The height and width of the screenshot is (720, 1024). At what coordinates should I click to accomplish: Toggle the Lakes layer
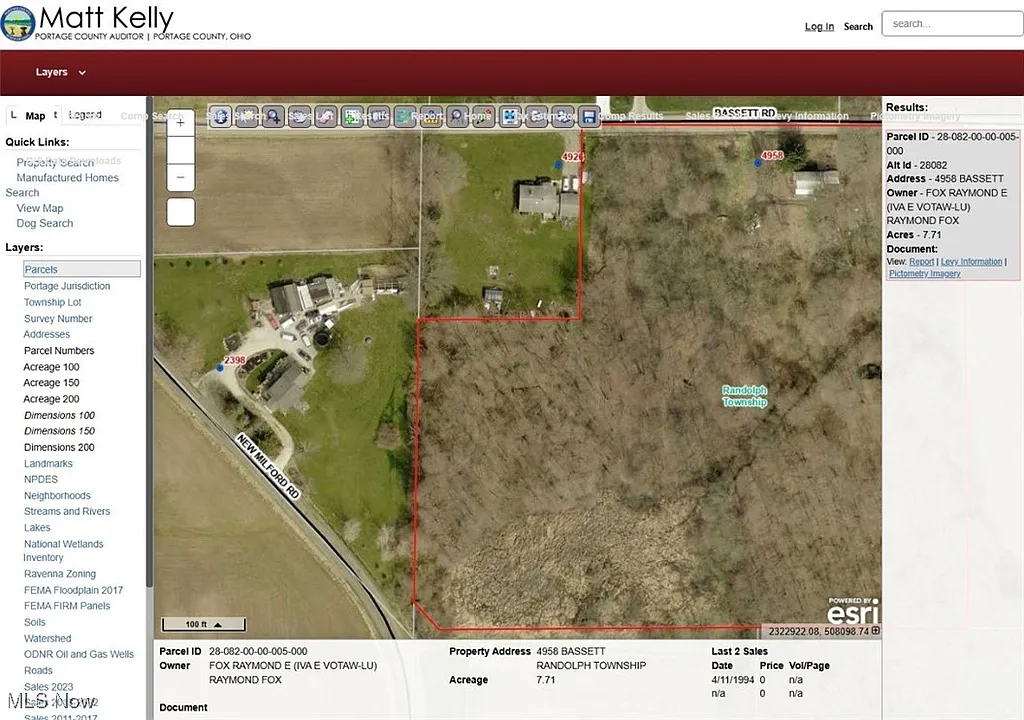tap(37, 527)
